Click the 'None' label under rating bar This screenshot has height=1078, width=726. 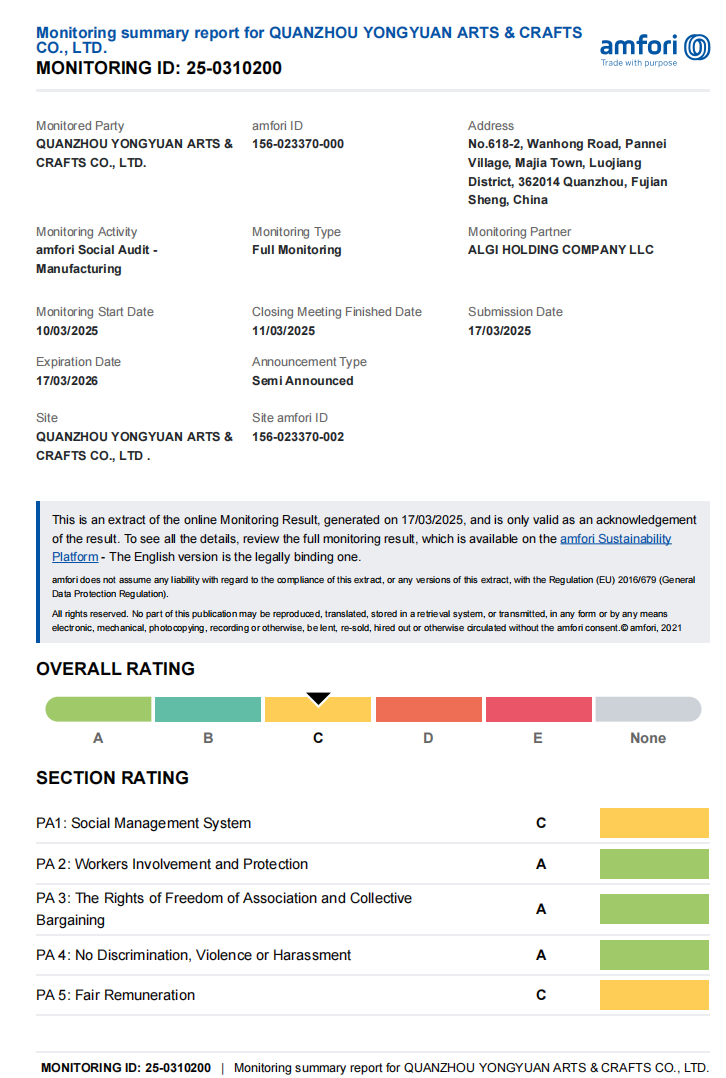tap(648, 738)
